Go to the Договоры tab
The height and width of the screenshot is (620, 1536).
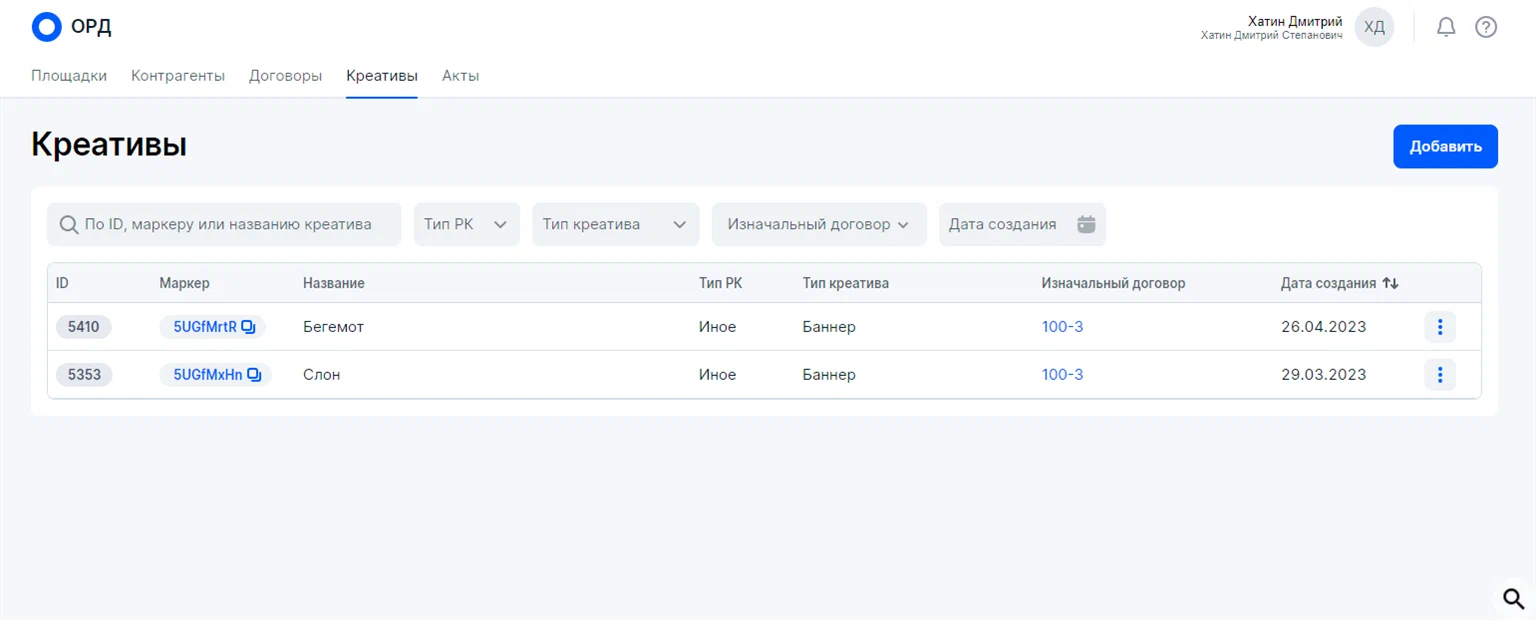285,75
